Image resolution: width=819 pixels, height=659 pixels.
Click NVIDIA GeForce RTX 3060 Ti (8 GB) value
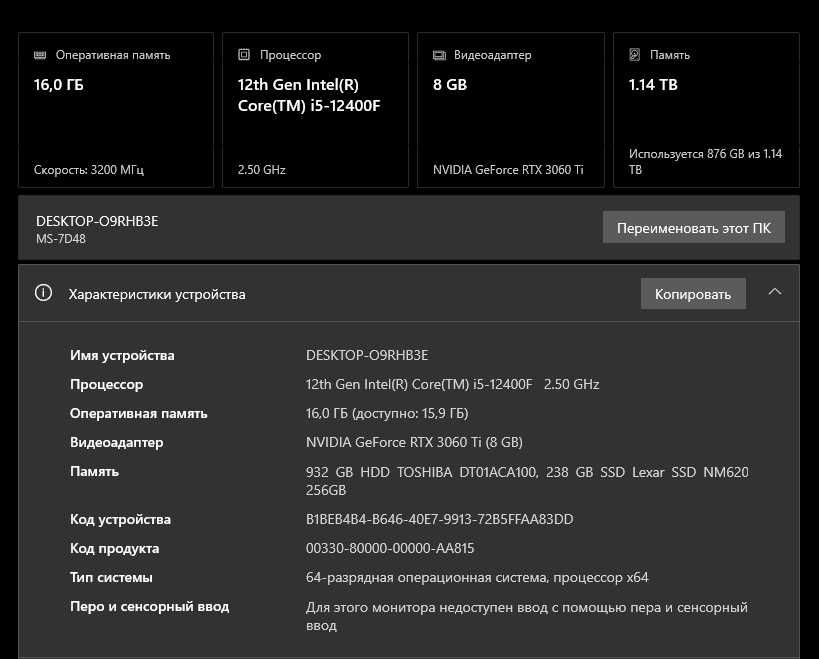(x=414, y=442)
